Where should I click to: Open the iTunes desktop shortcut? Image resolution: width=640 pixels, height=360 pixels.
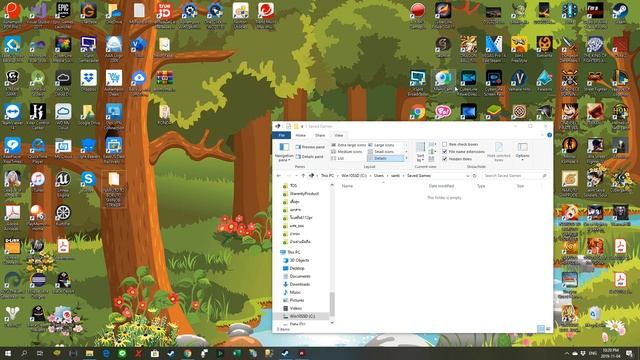pyautogui.click(x=38, y=182)
